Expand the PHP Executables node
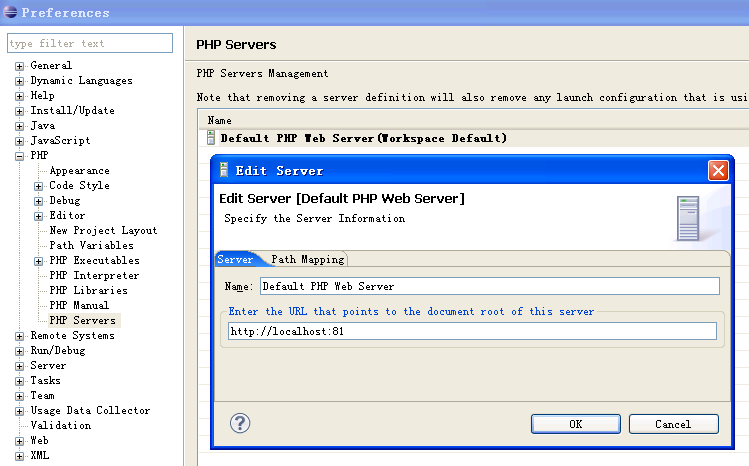 (x=38, y=261)
